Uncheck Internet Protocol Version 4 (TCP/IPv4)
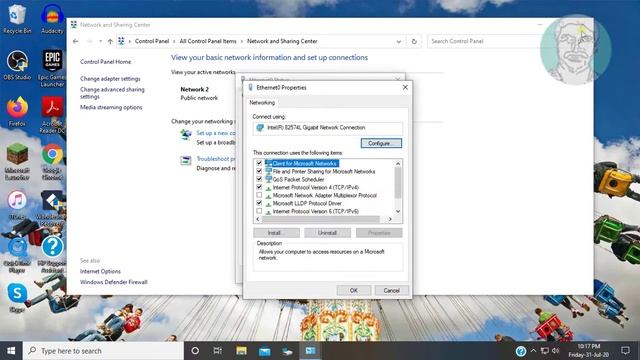Image resolution: width=640 pixels, height=360 pixels. pos(259,187)
